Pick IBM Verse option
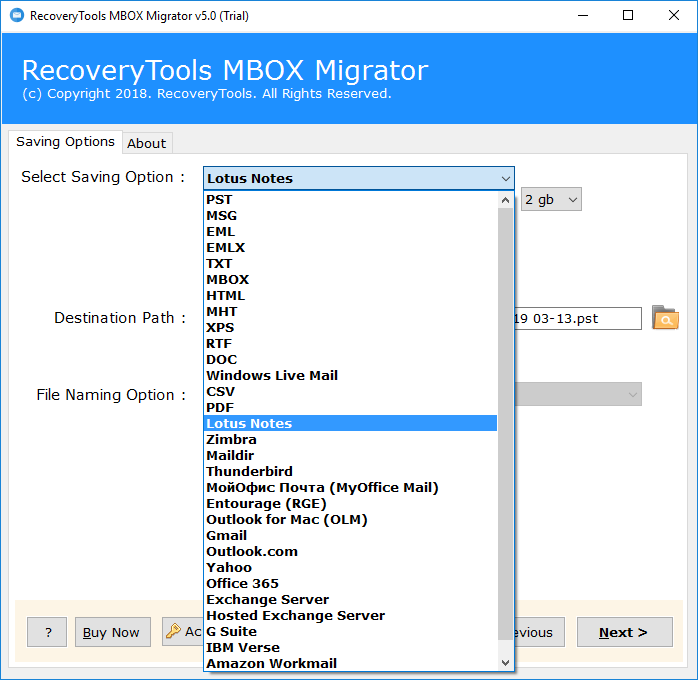The image size is (698, 680). 351,648
